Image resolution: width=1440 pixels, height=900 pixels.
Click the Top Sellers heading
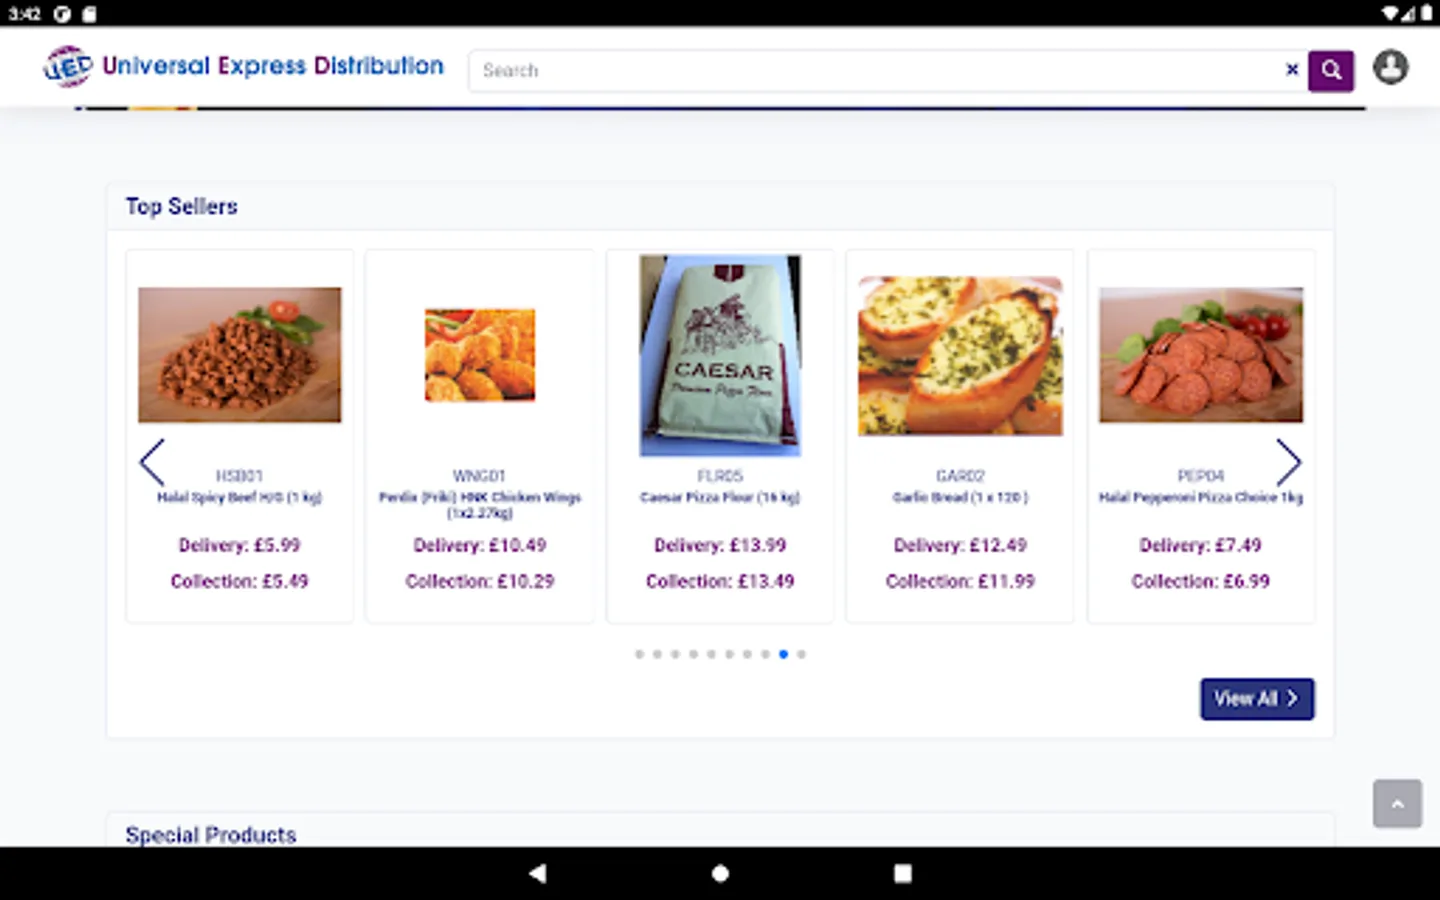(x=181, y=206)
